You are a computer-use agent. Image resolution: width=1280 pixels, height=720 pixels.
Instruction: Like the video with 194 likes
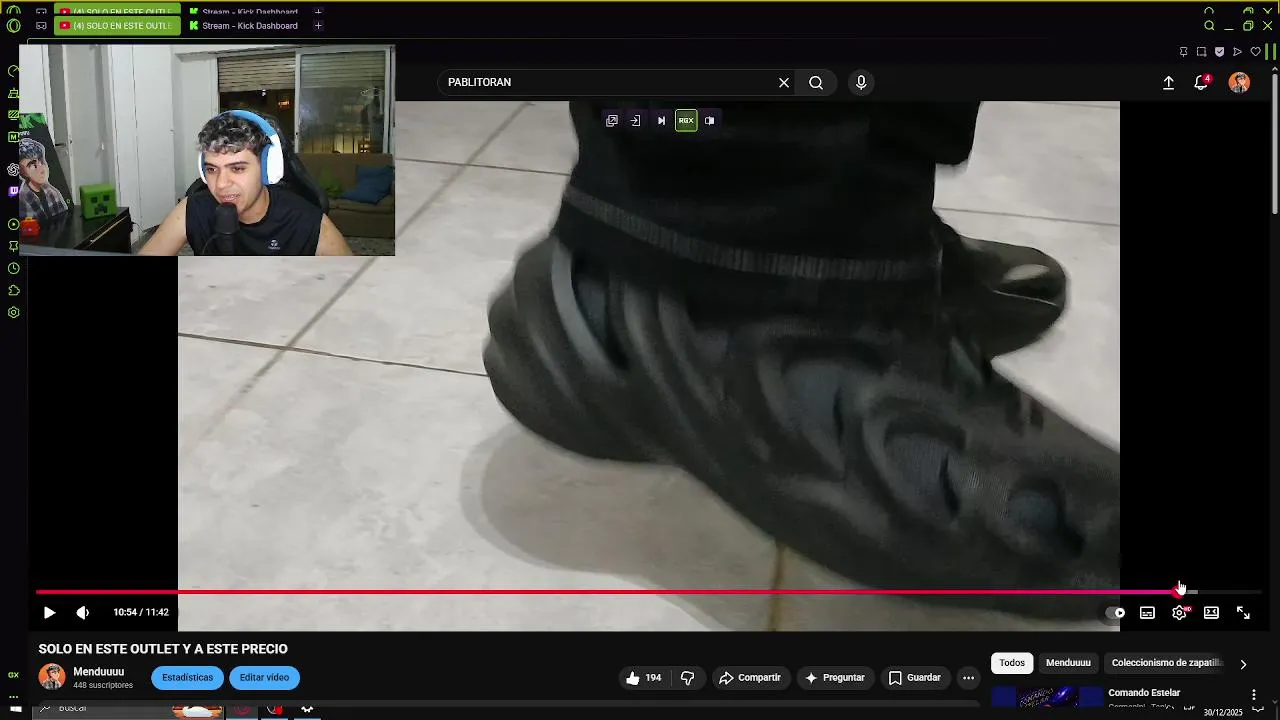642,678
